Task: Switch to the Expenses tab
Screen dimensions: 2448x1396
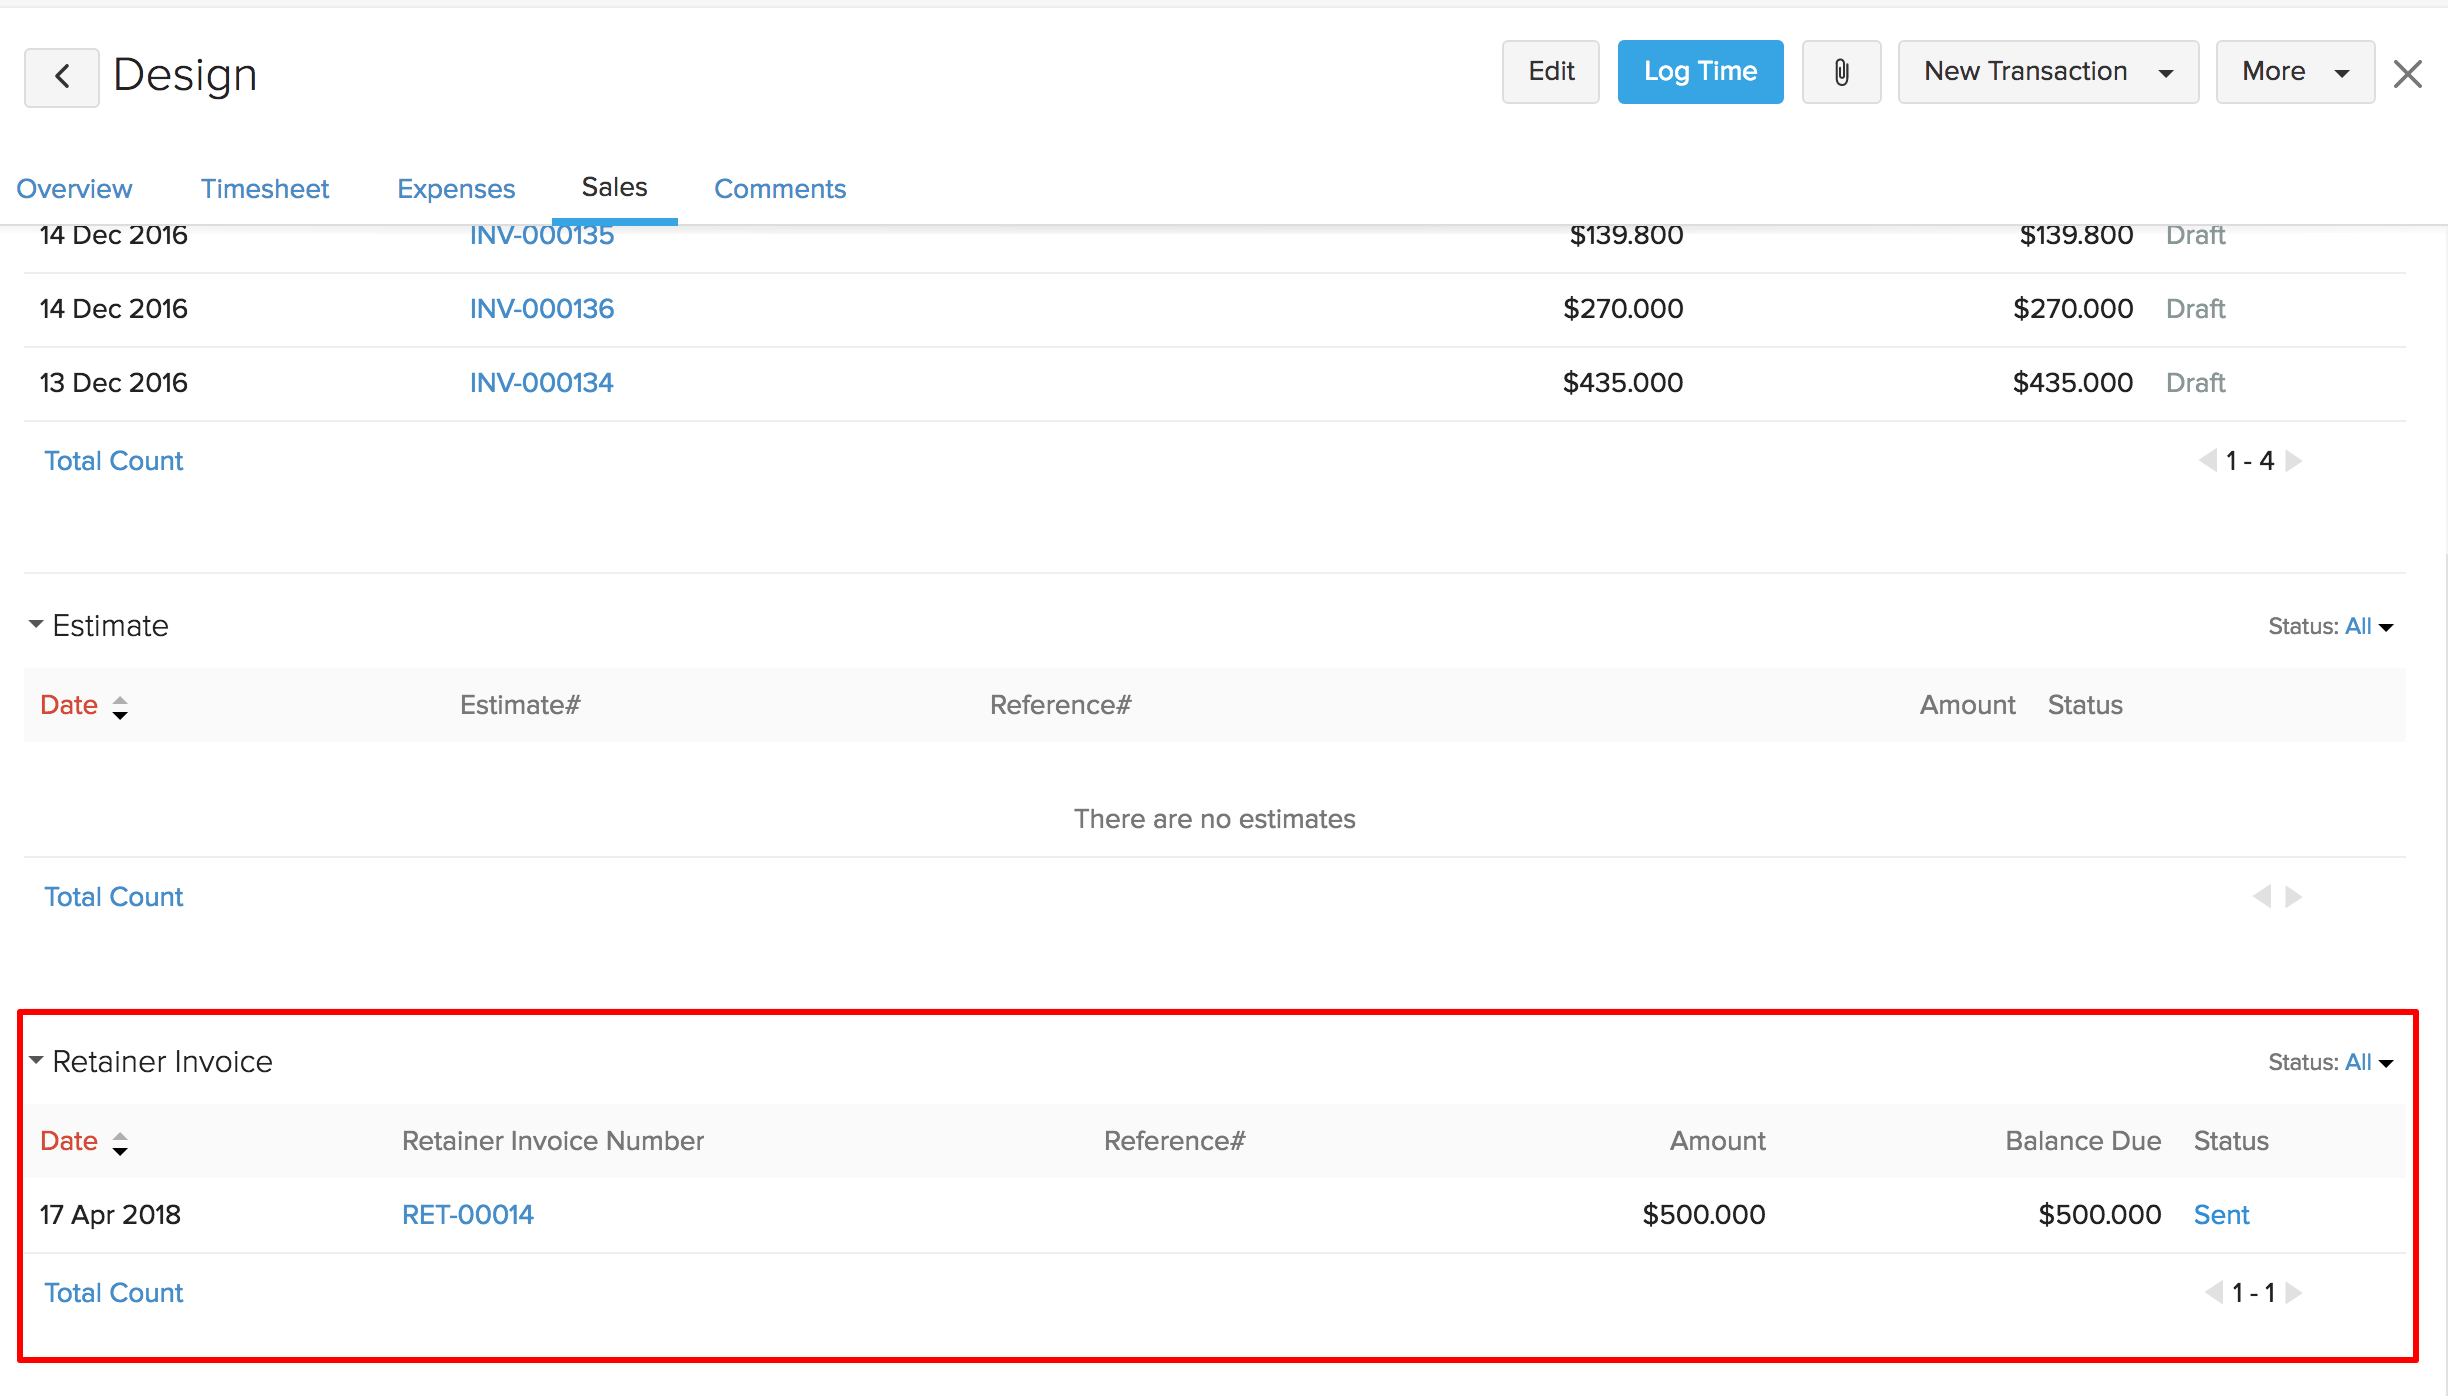Action: click(456, 189)
